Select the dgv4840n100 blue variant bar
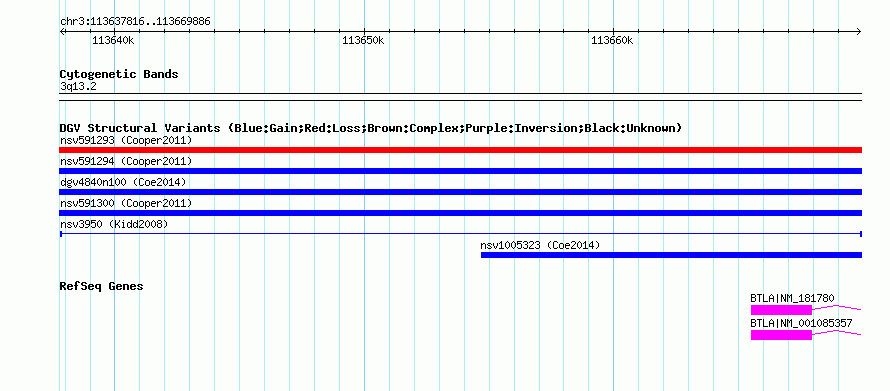 460,192
